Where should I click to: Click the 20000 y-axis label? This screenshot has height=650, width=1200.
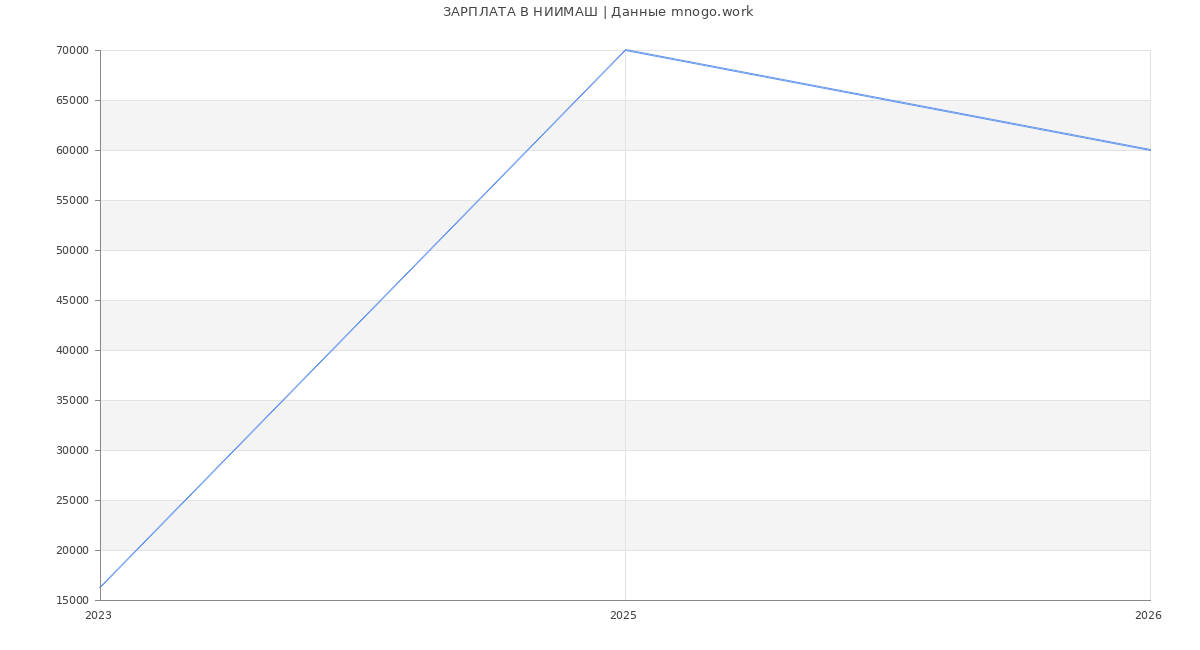(x=72, y=551)
